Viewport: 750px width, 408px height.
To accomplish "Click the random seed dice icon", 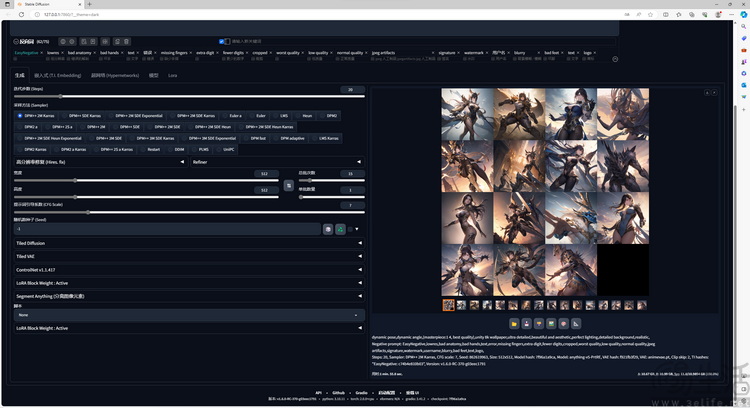I will tap(327, 229).
